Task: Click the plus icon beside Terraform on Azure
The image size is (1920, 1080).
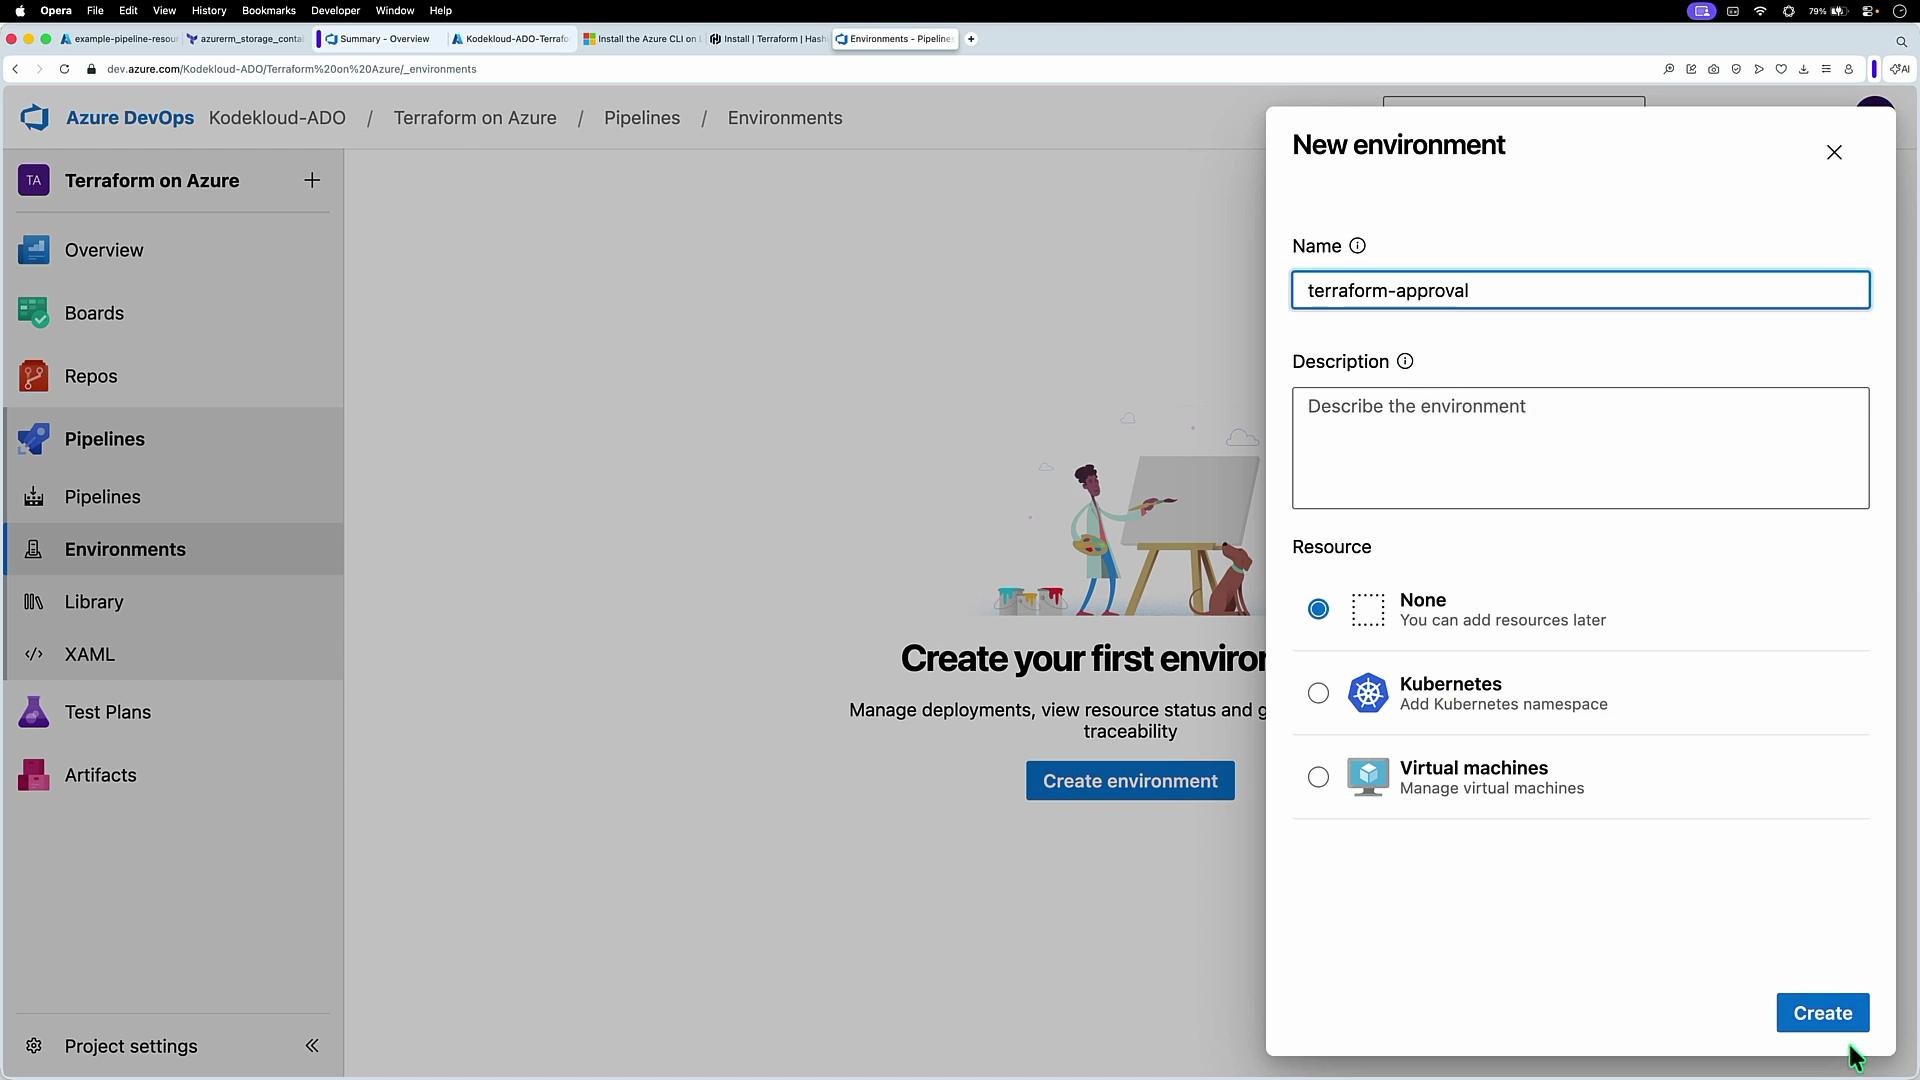Action: (x=312, y=180)
